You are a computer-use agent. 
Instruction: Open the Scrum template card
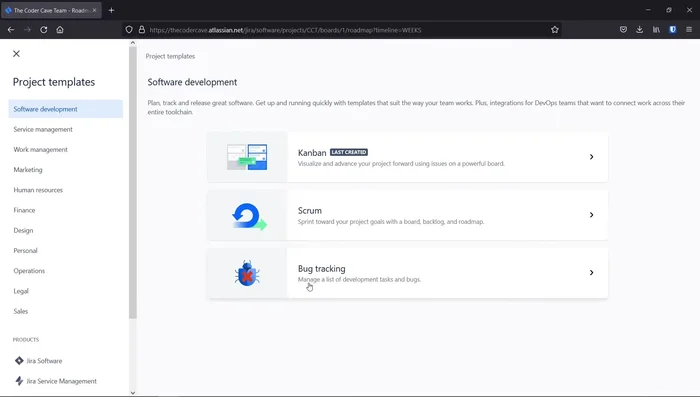tap(407, 215)
